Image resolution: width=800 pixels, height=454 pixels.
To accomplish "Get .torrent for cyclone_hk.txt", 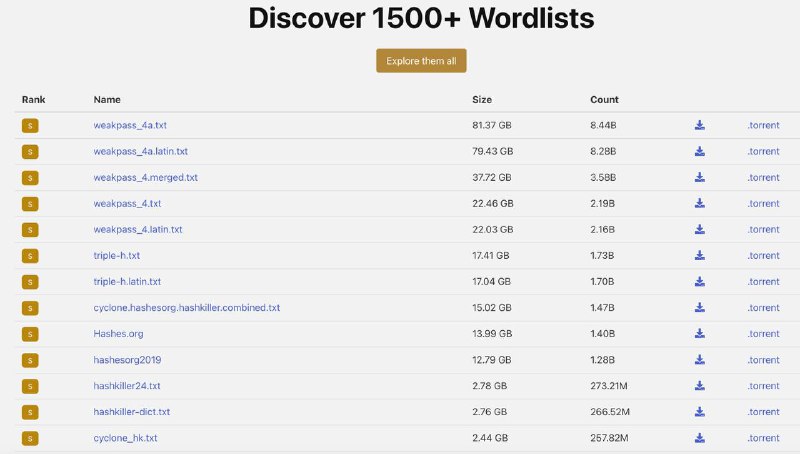I will tap(763, 438).
